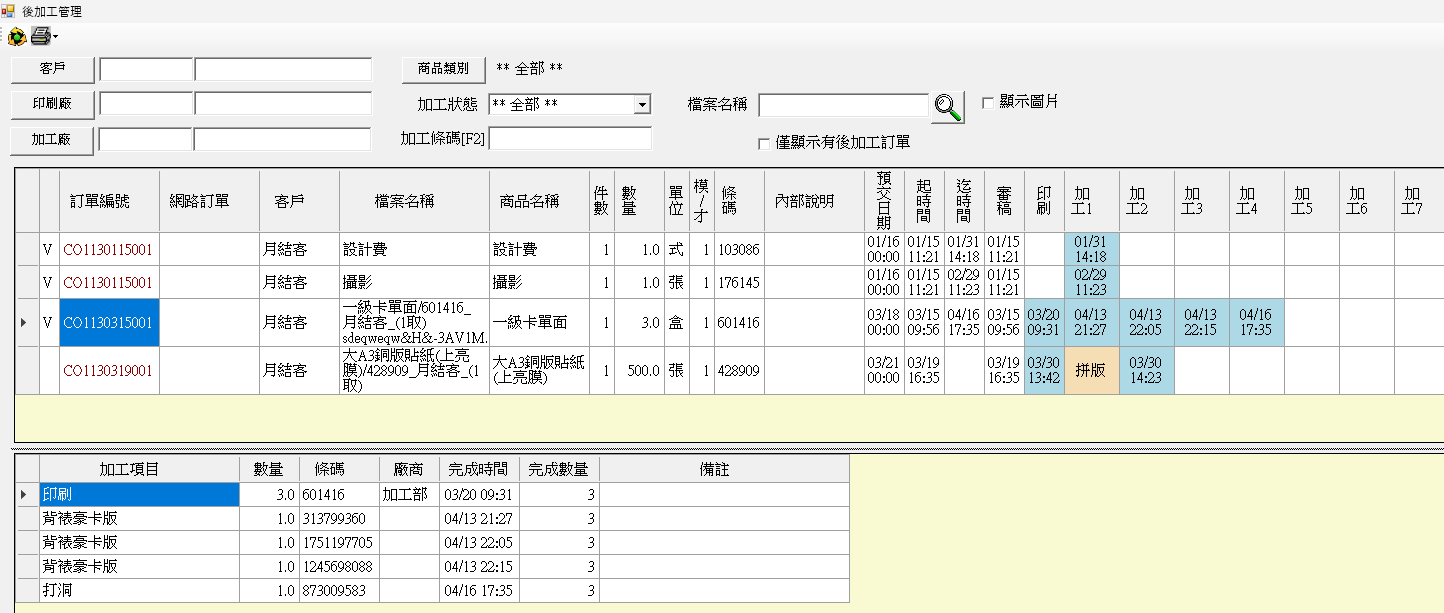
Task: Focus the narrow code field beside 加工廠
Action: tap(146, 140)
